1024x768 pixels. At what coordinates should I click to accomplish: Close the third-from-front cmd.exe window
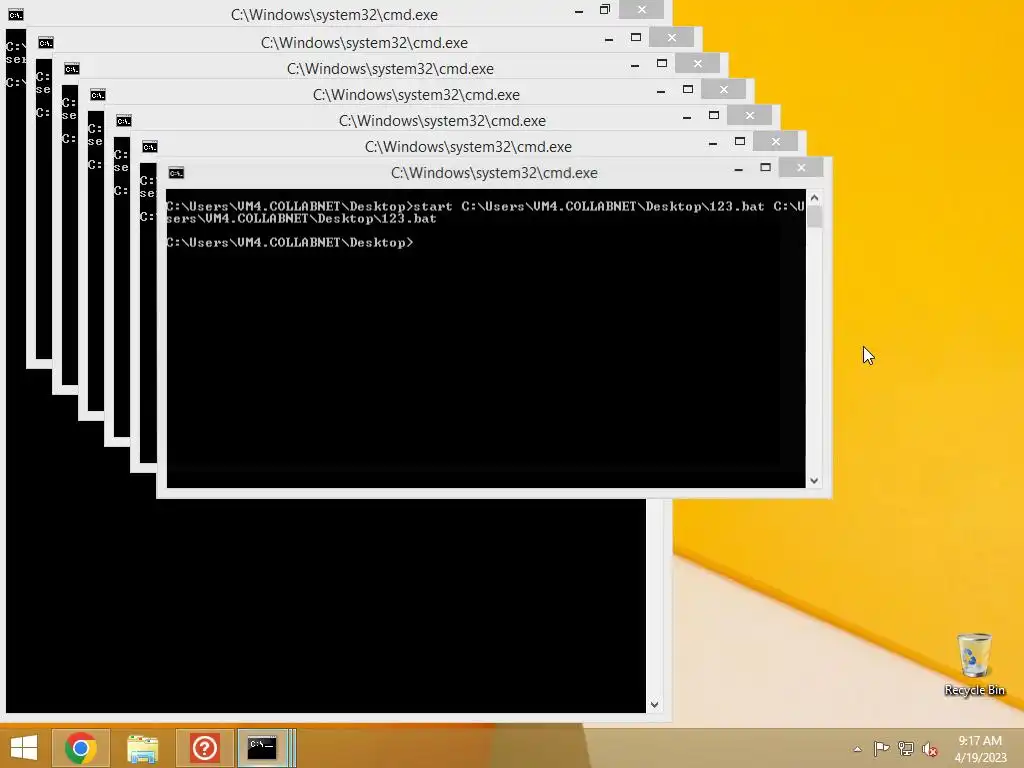[x=750, y=116]
